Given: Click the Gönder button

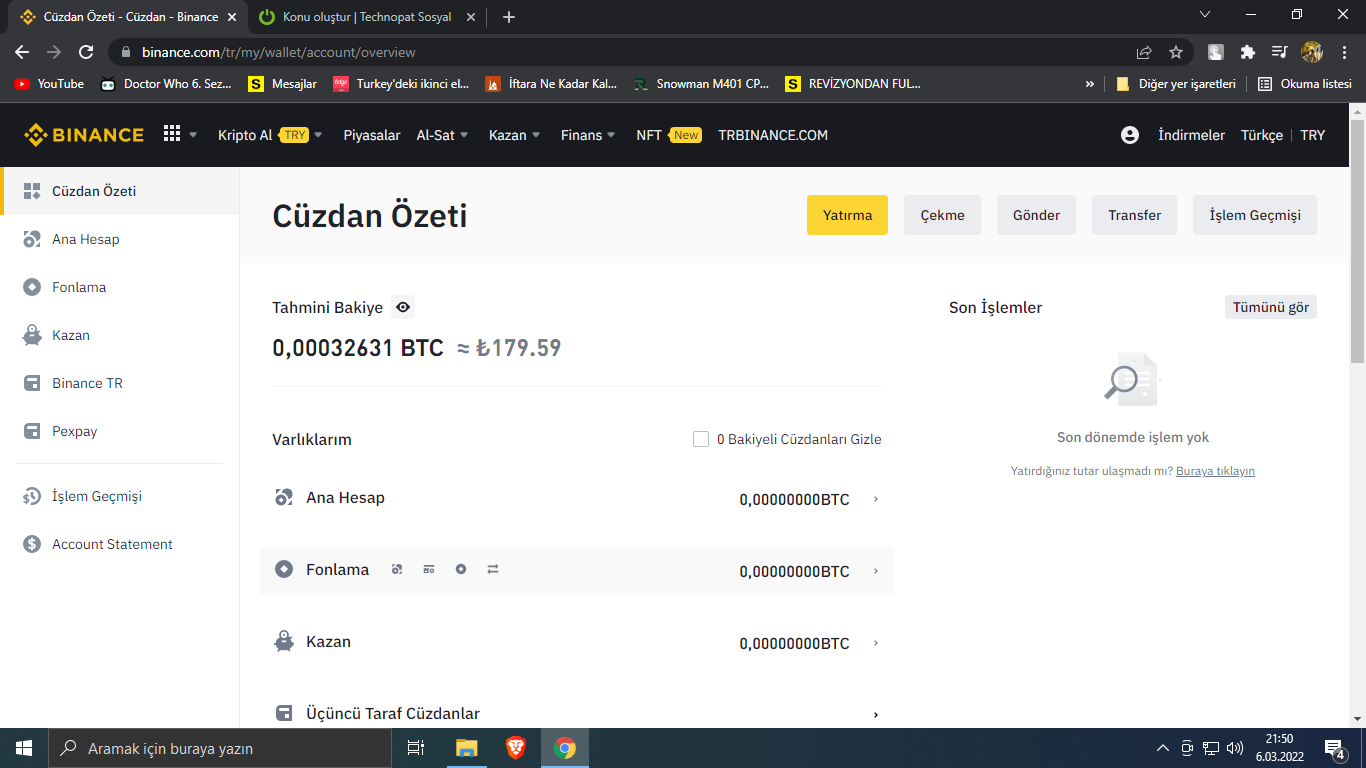Looking at the screenshot, I should coord(1036,215).
